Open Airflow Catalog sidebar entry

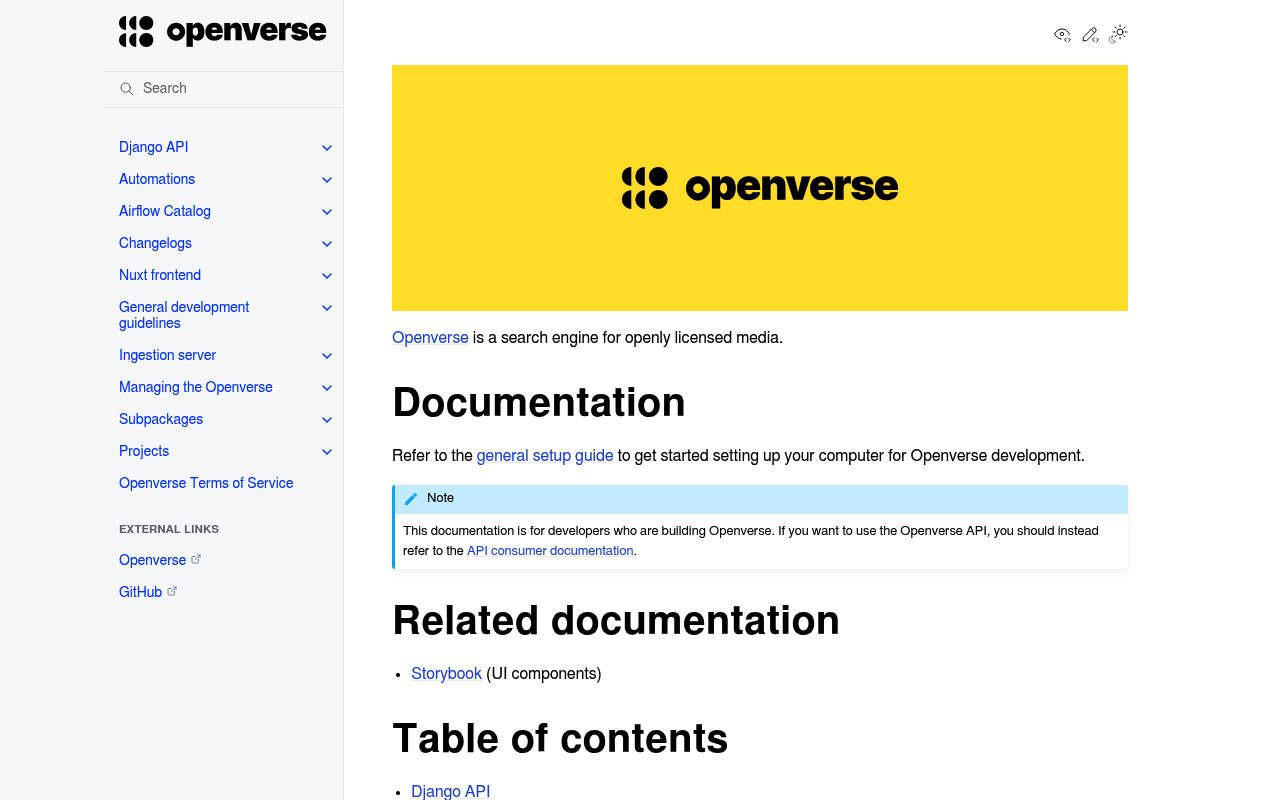[165, 211]
